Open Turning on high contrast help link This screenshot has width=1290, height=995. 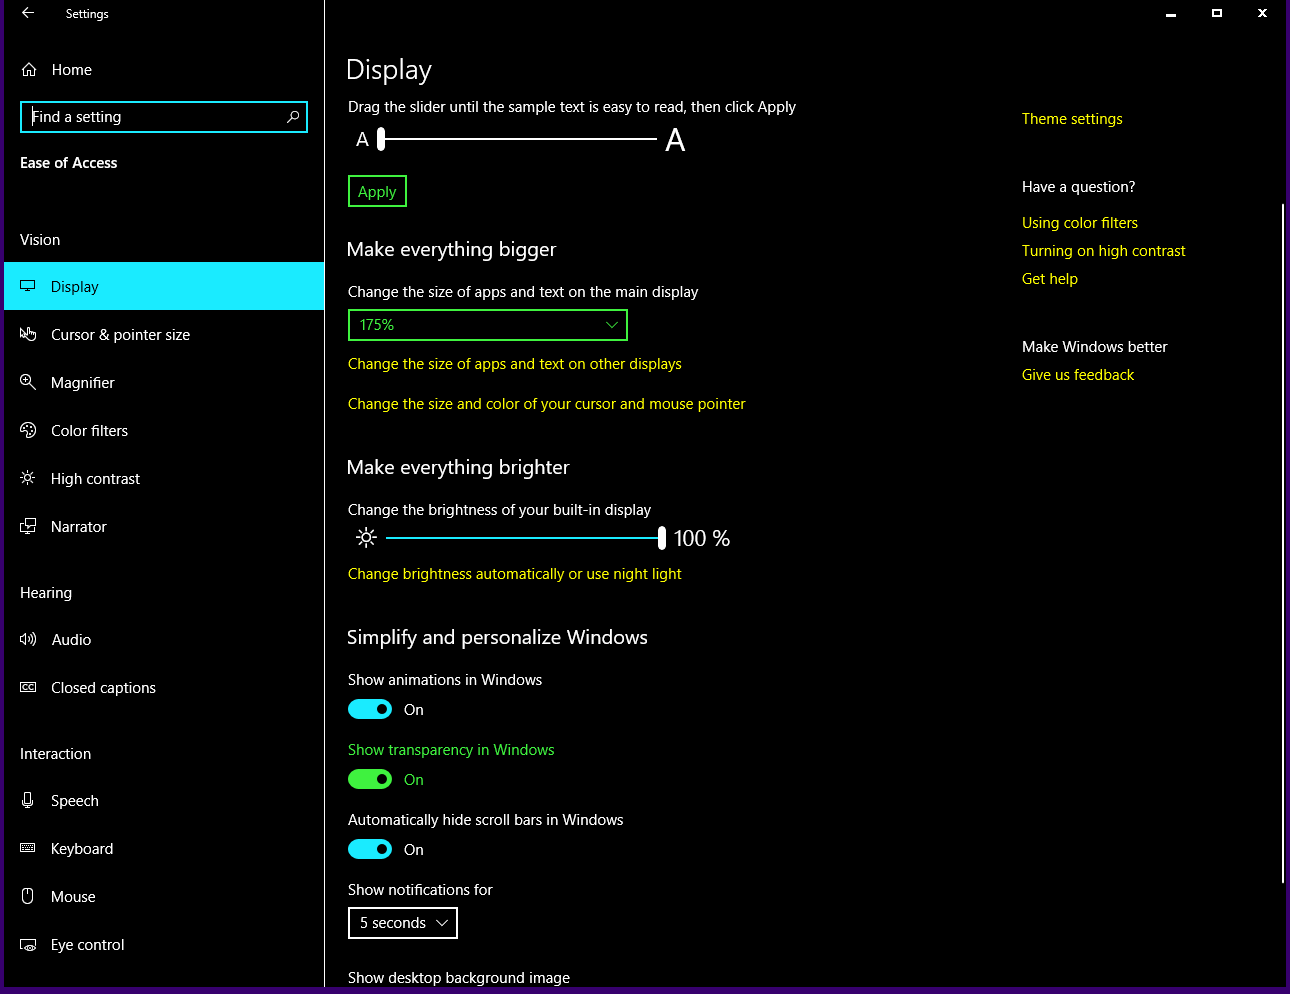(x=1104, y=251)
